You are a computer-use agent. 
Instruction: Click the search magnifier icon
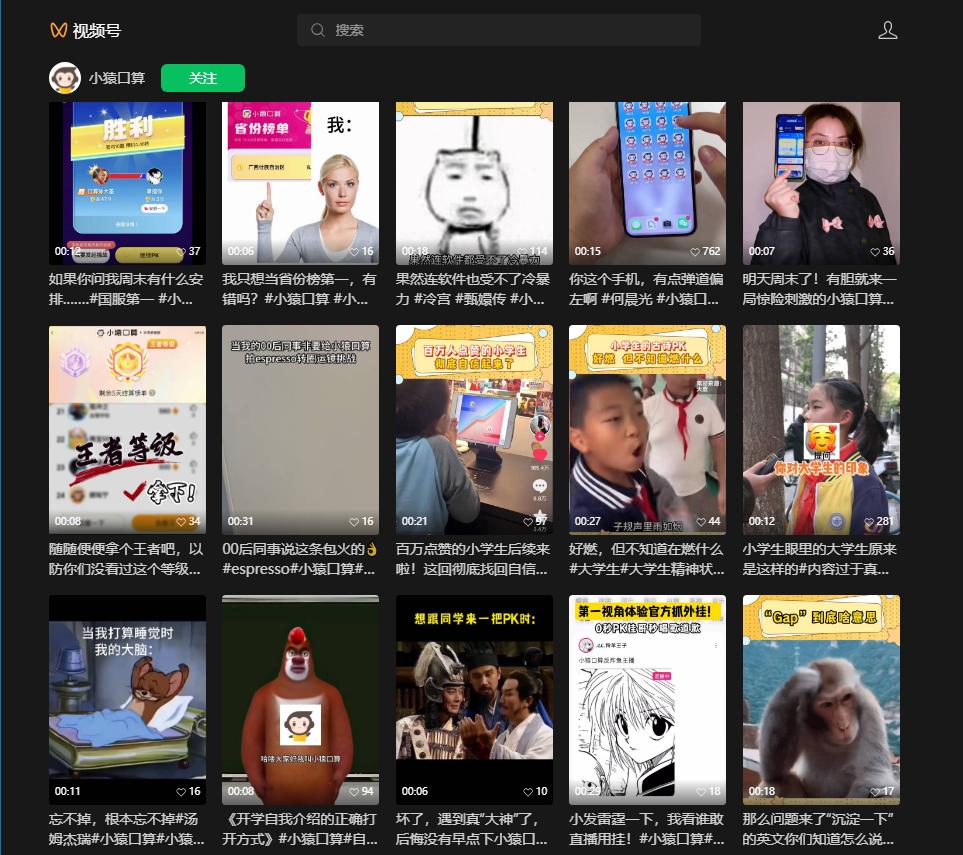(318, 30)
